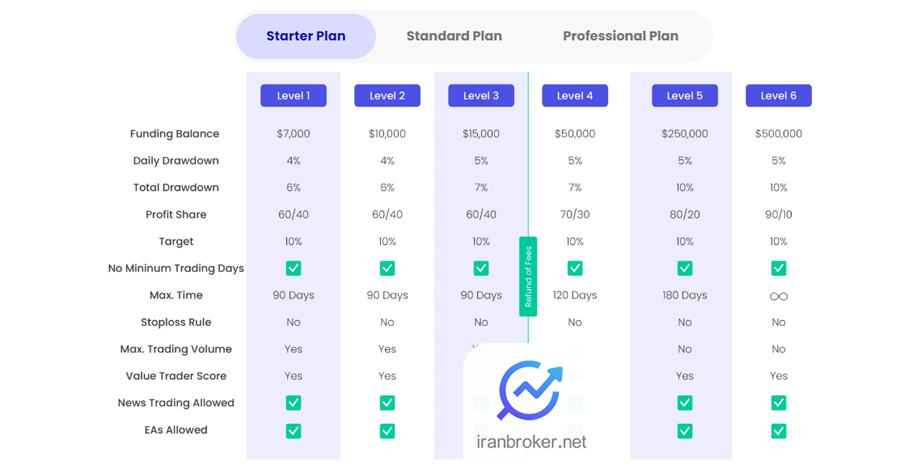Screen dimensions: 900x471
Task: Click Level 4 No Minimum Trading Days checkmark
Action: tap(575, 268)
